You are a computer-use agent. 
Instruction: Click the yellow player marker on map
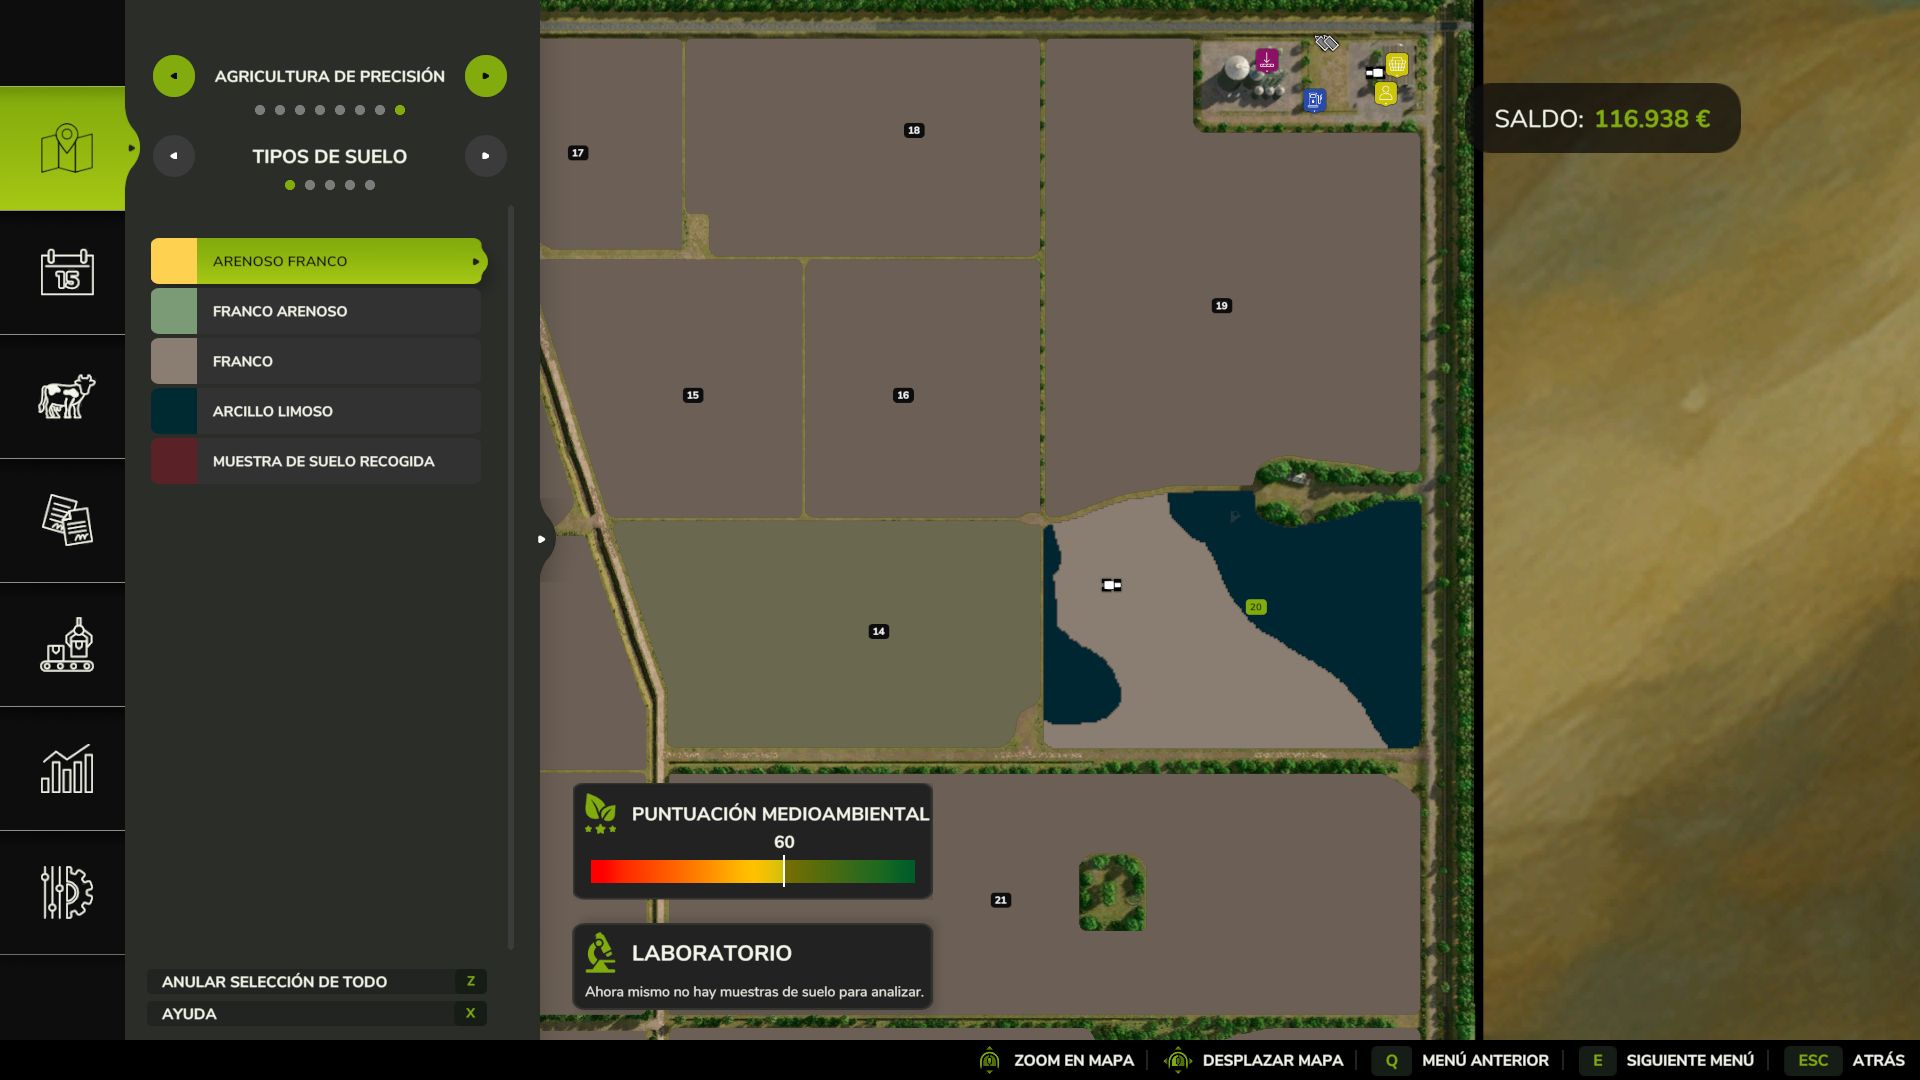tap(1385, 94)
